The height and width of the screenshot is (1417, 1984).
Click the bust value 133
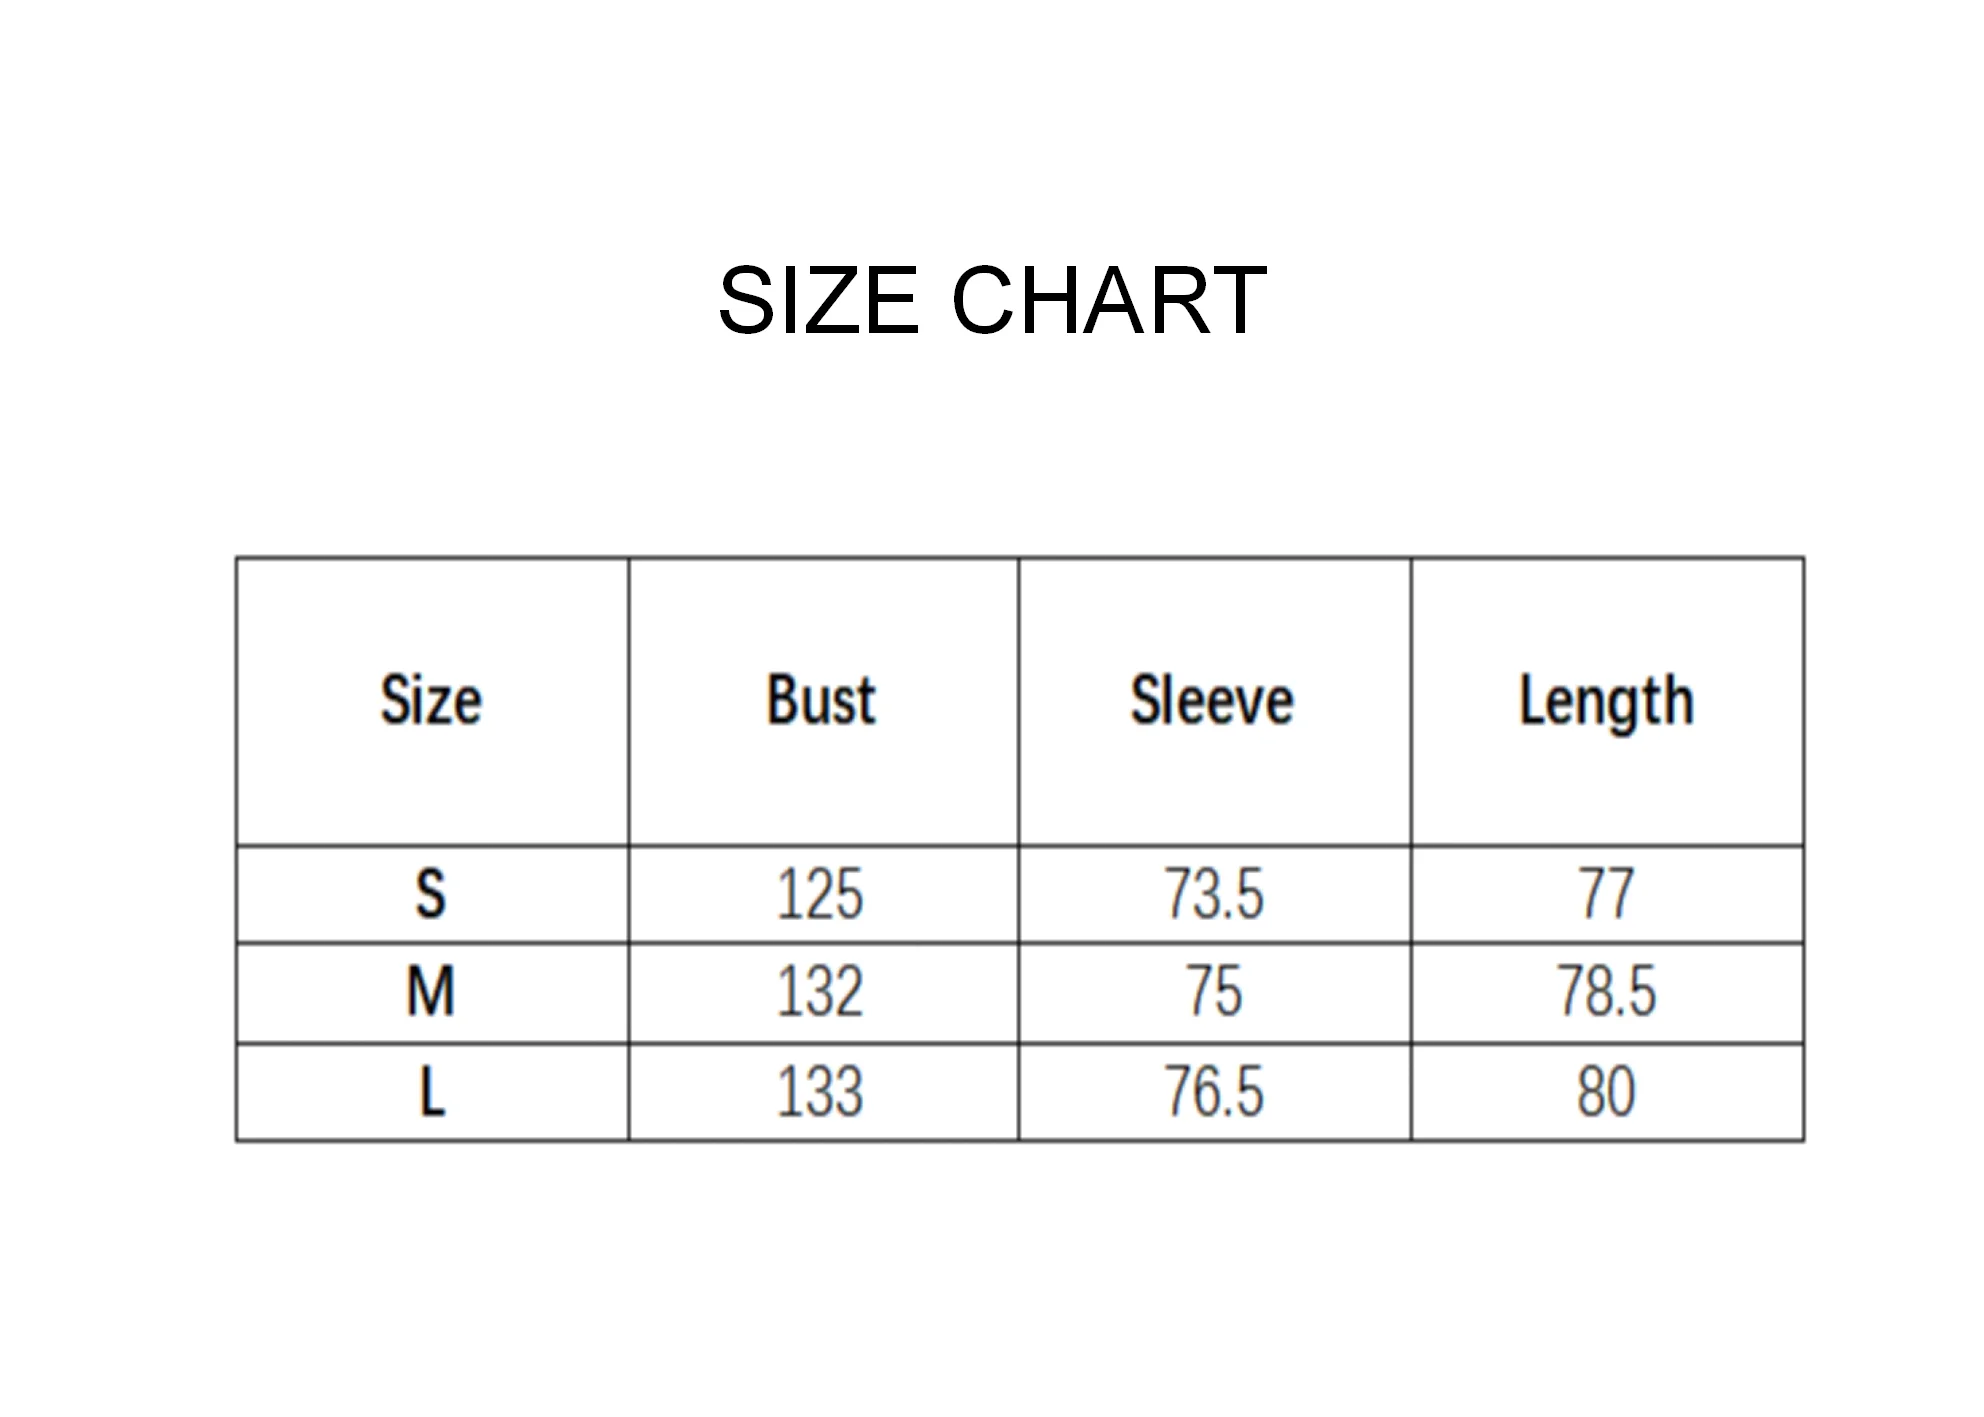820,1091
